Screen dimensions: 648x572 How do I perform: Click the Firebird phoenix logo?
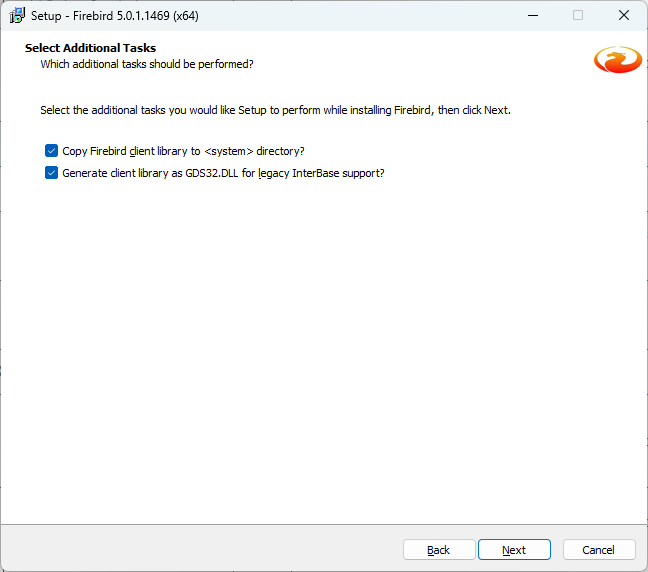tap(617, 60)
